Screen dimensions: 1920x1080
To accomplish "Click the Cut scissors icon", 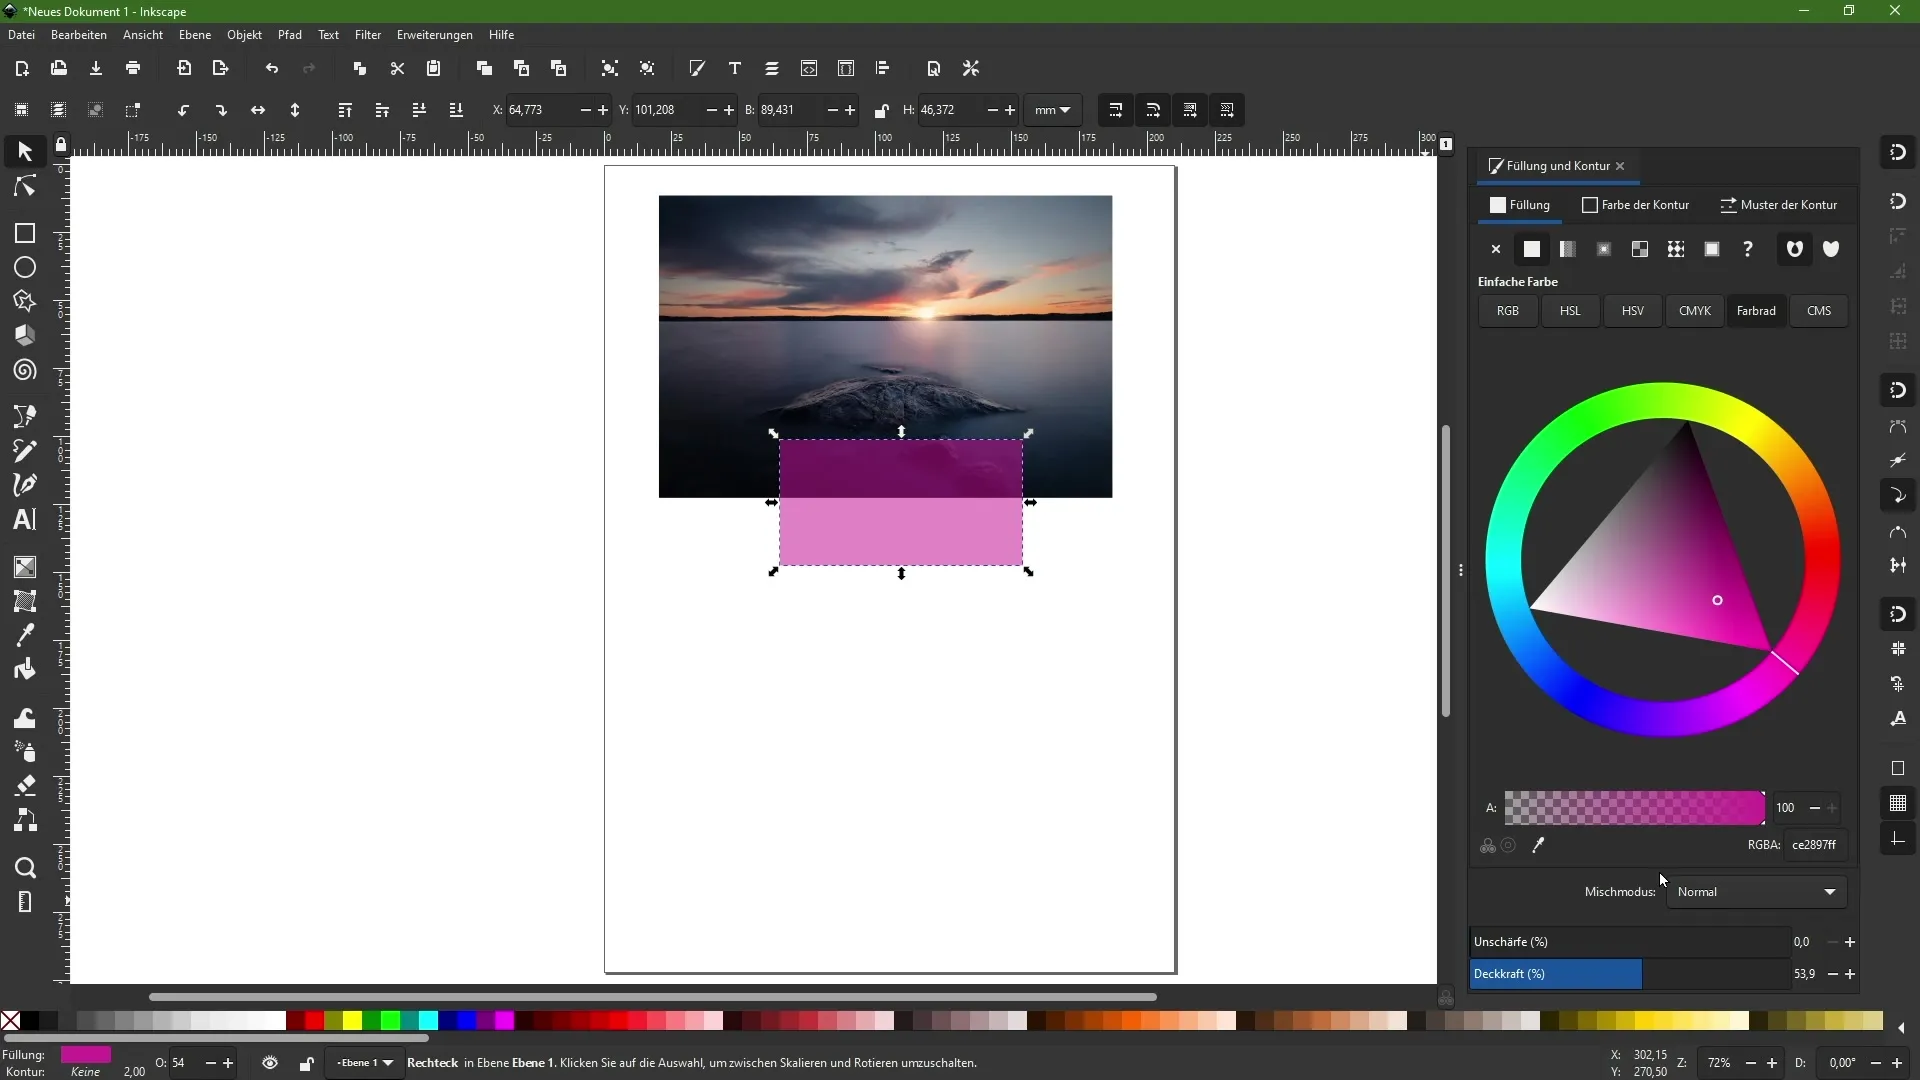I will click(x=397, y=68).
